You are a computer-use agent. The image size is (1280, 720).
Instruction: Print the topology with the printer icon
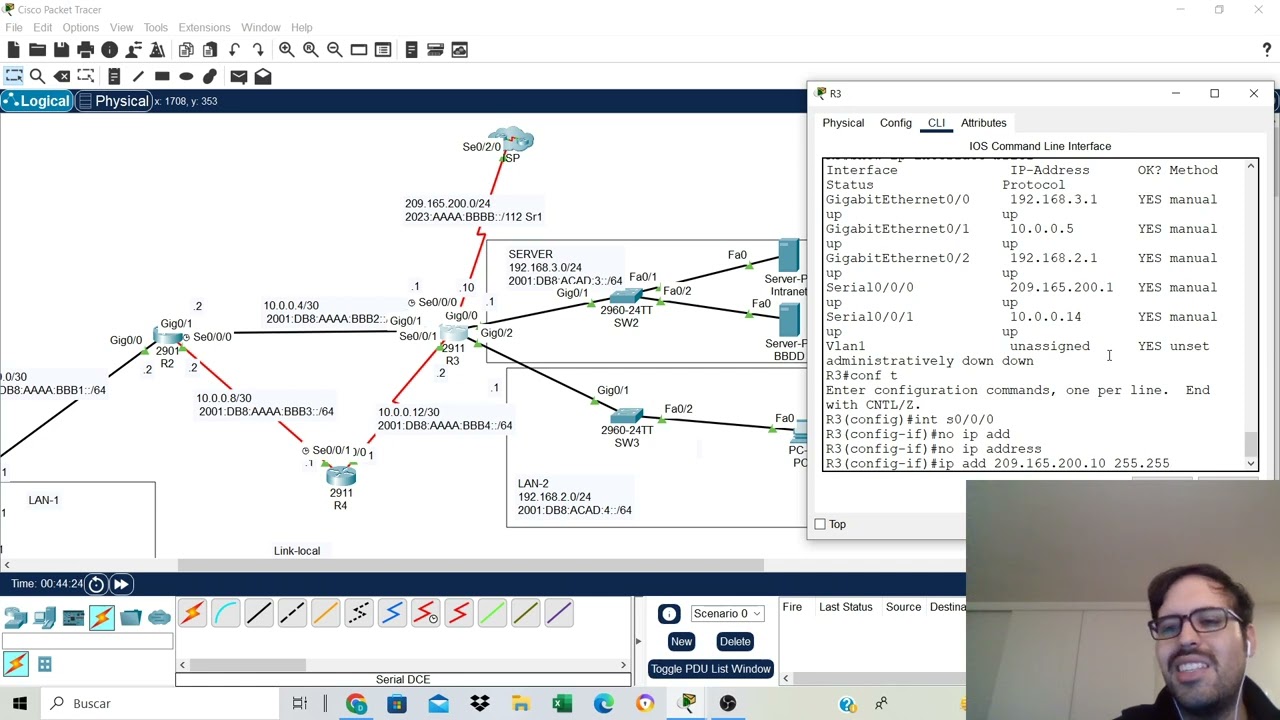(85, 50)
